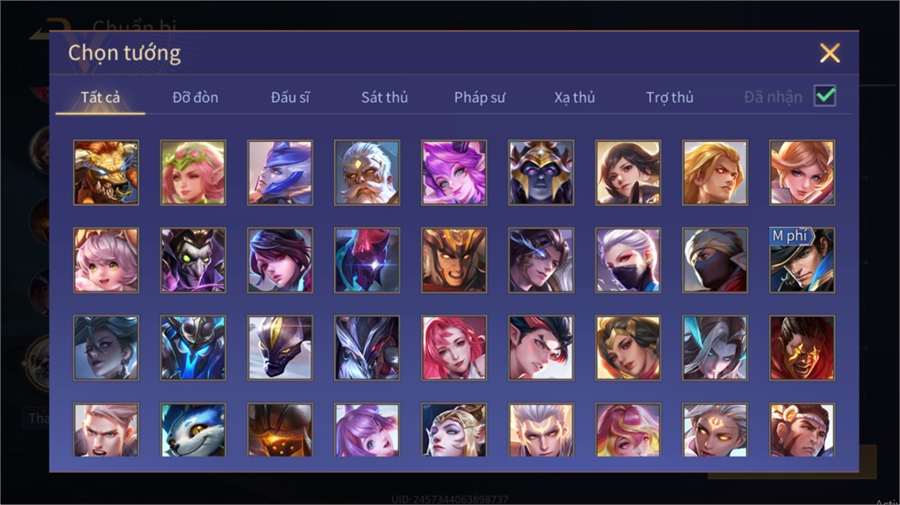Switch to 'Trợ thủ' tab

(x=670, y=98)
